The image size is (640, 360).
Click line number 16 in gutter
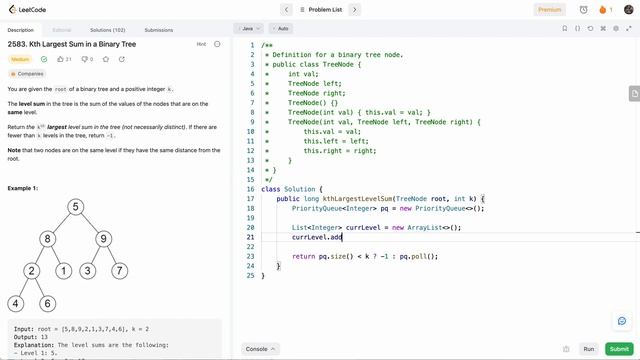tap(251, 189)
